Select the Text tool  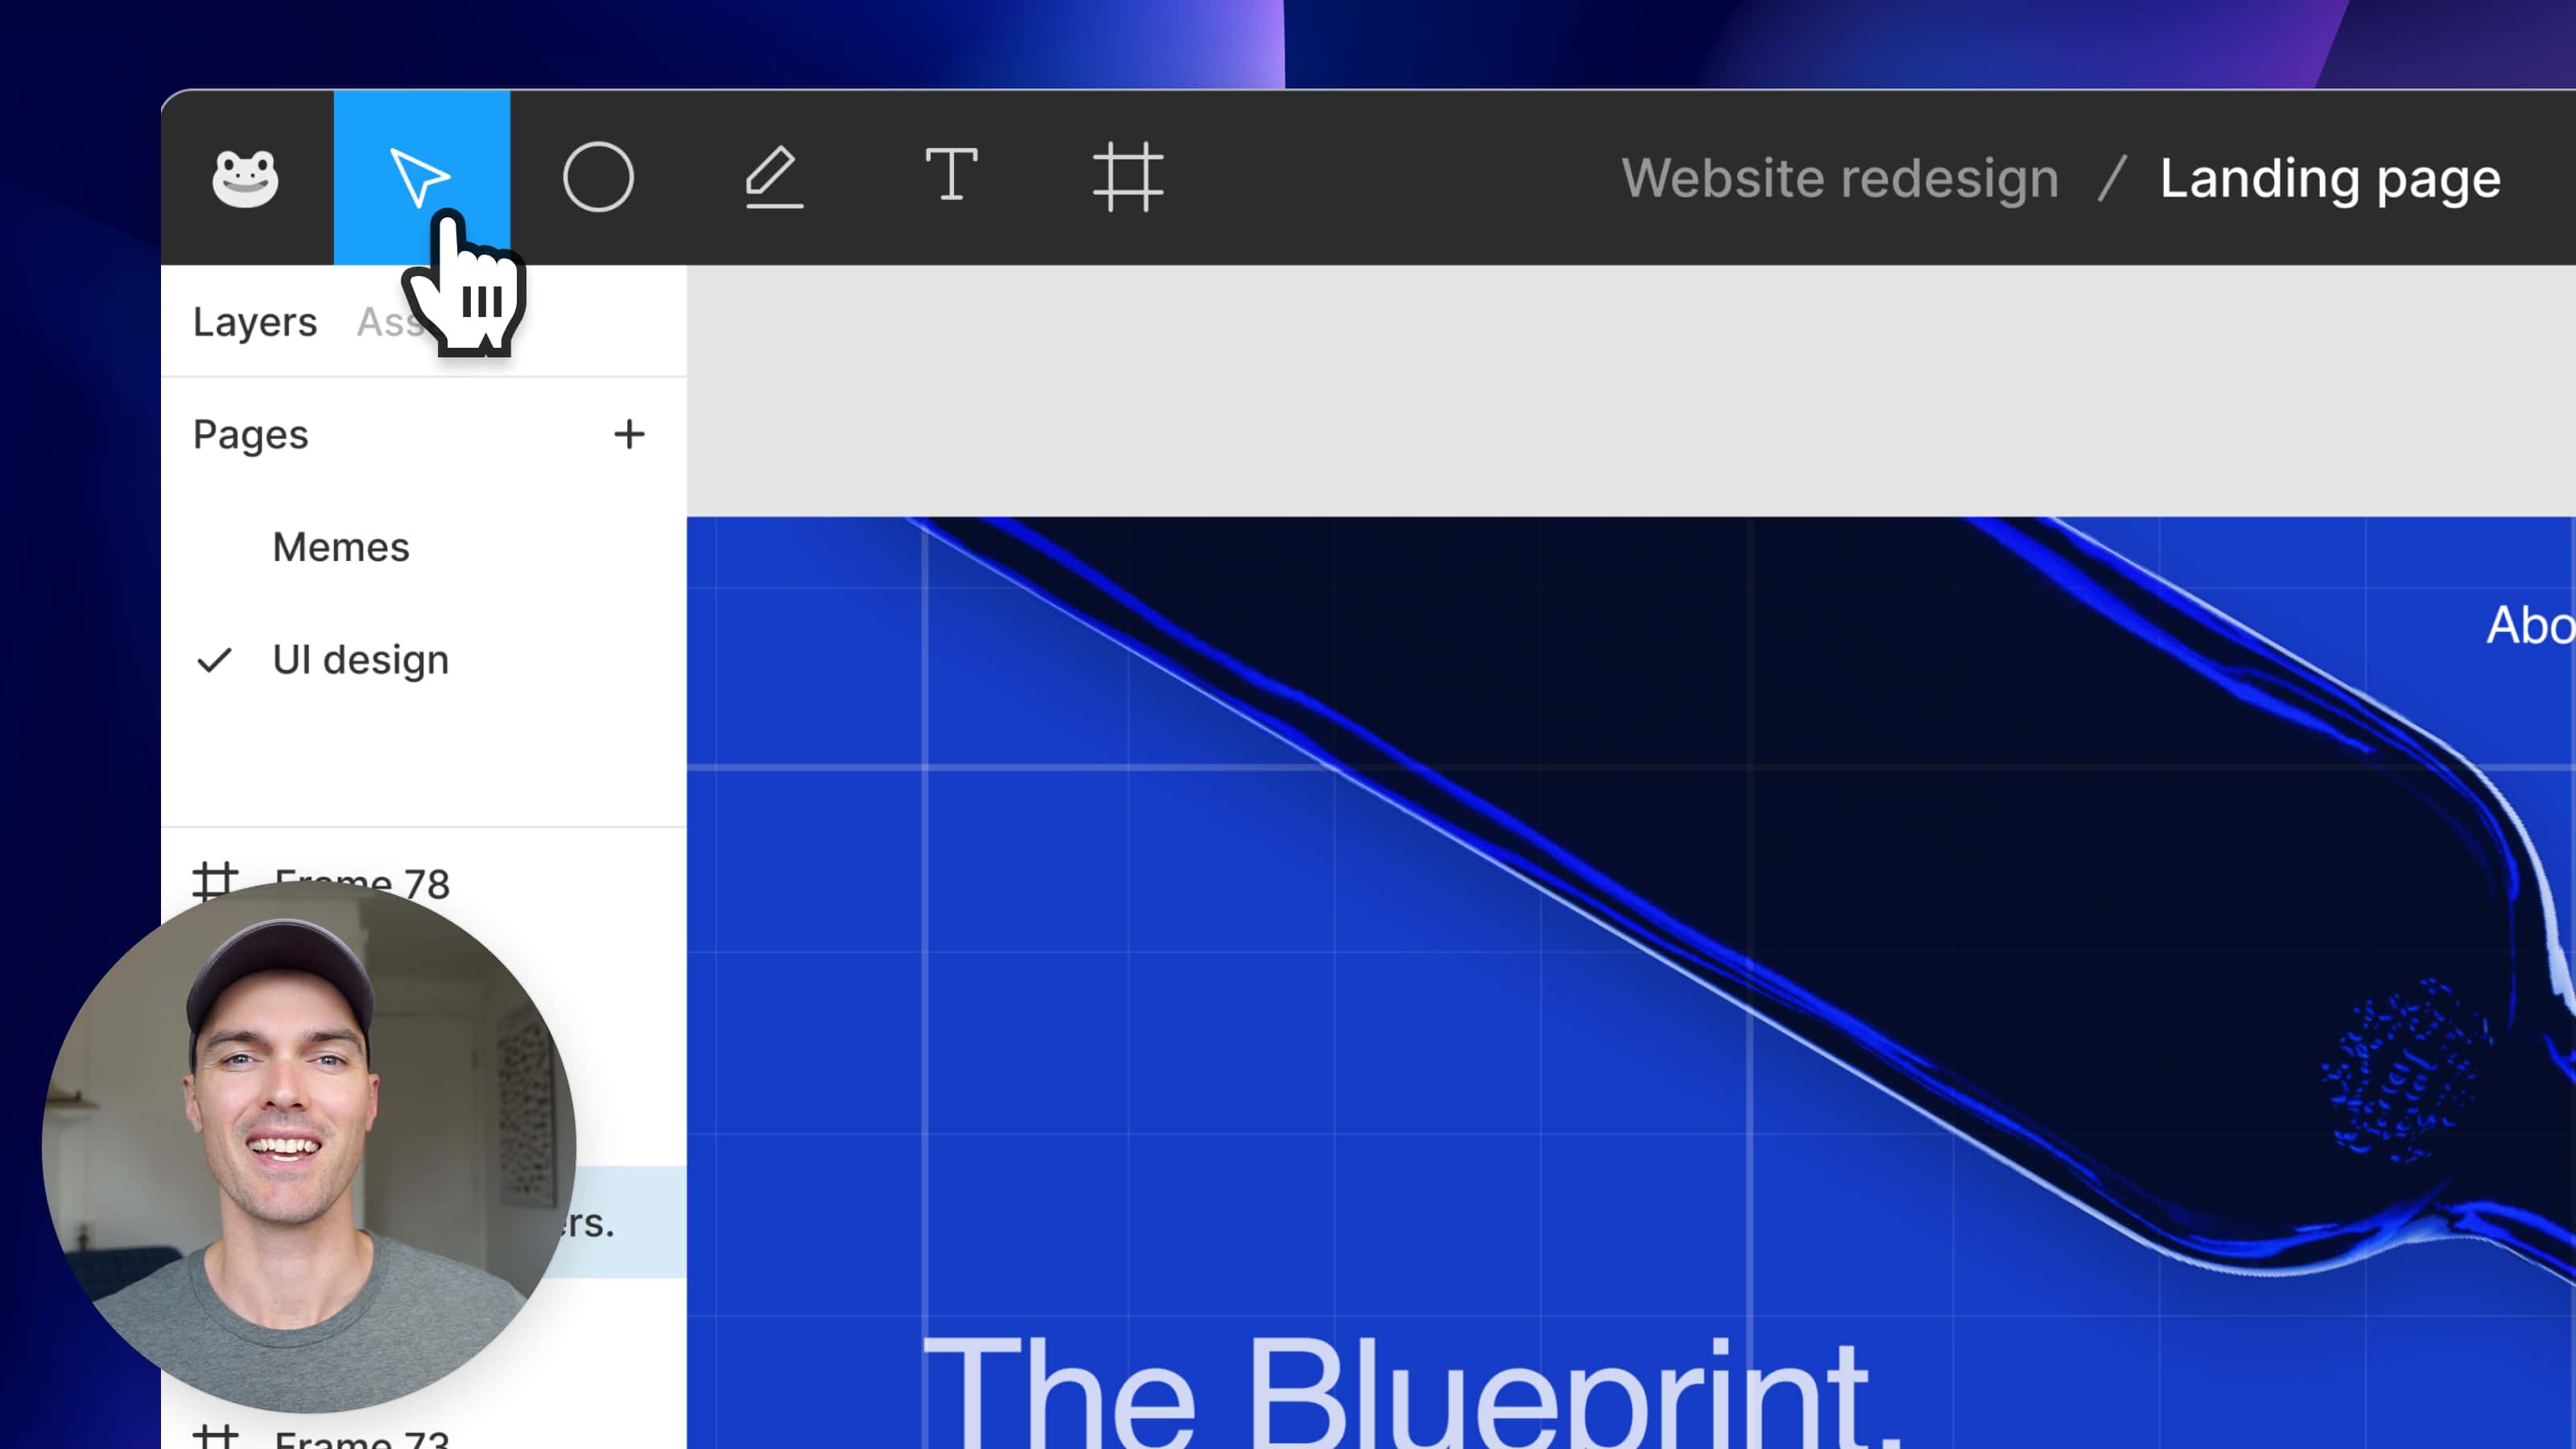[950, 176]
